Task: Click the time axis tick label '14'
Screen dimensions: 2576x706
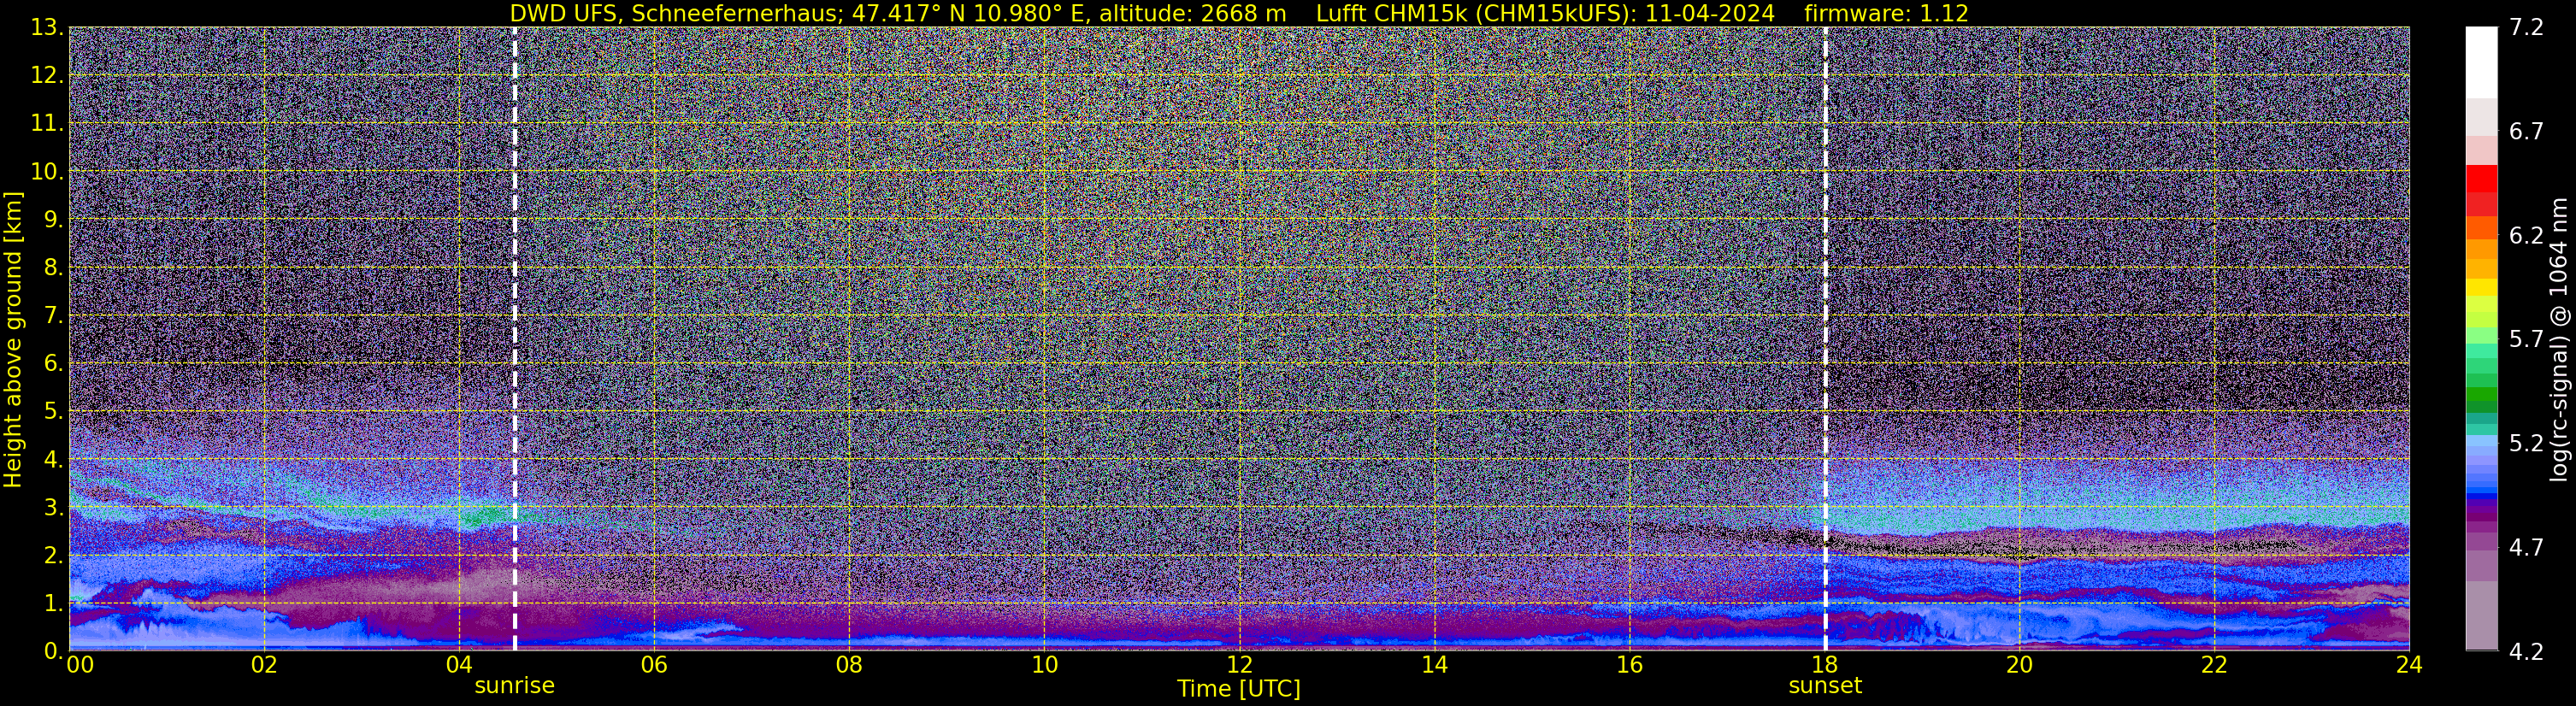Action: (1434, 664)
